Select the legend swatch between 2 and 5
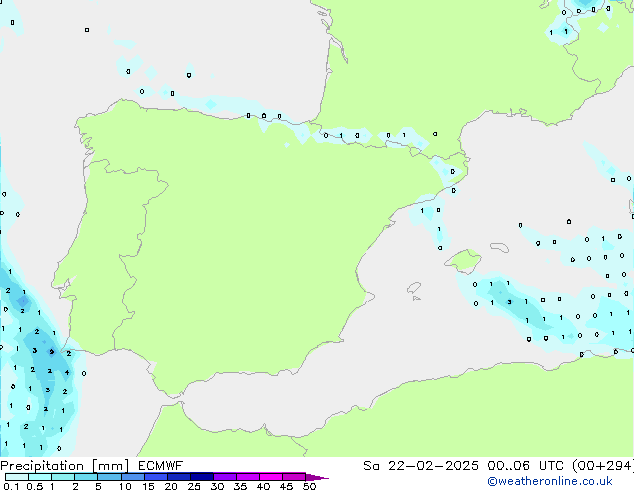634x490 pixels. [x=86, y=477]
